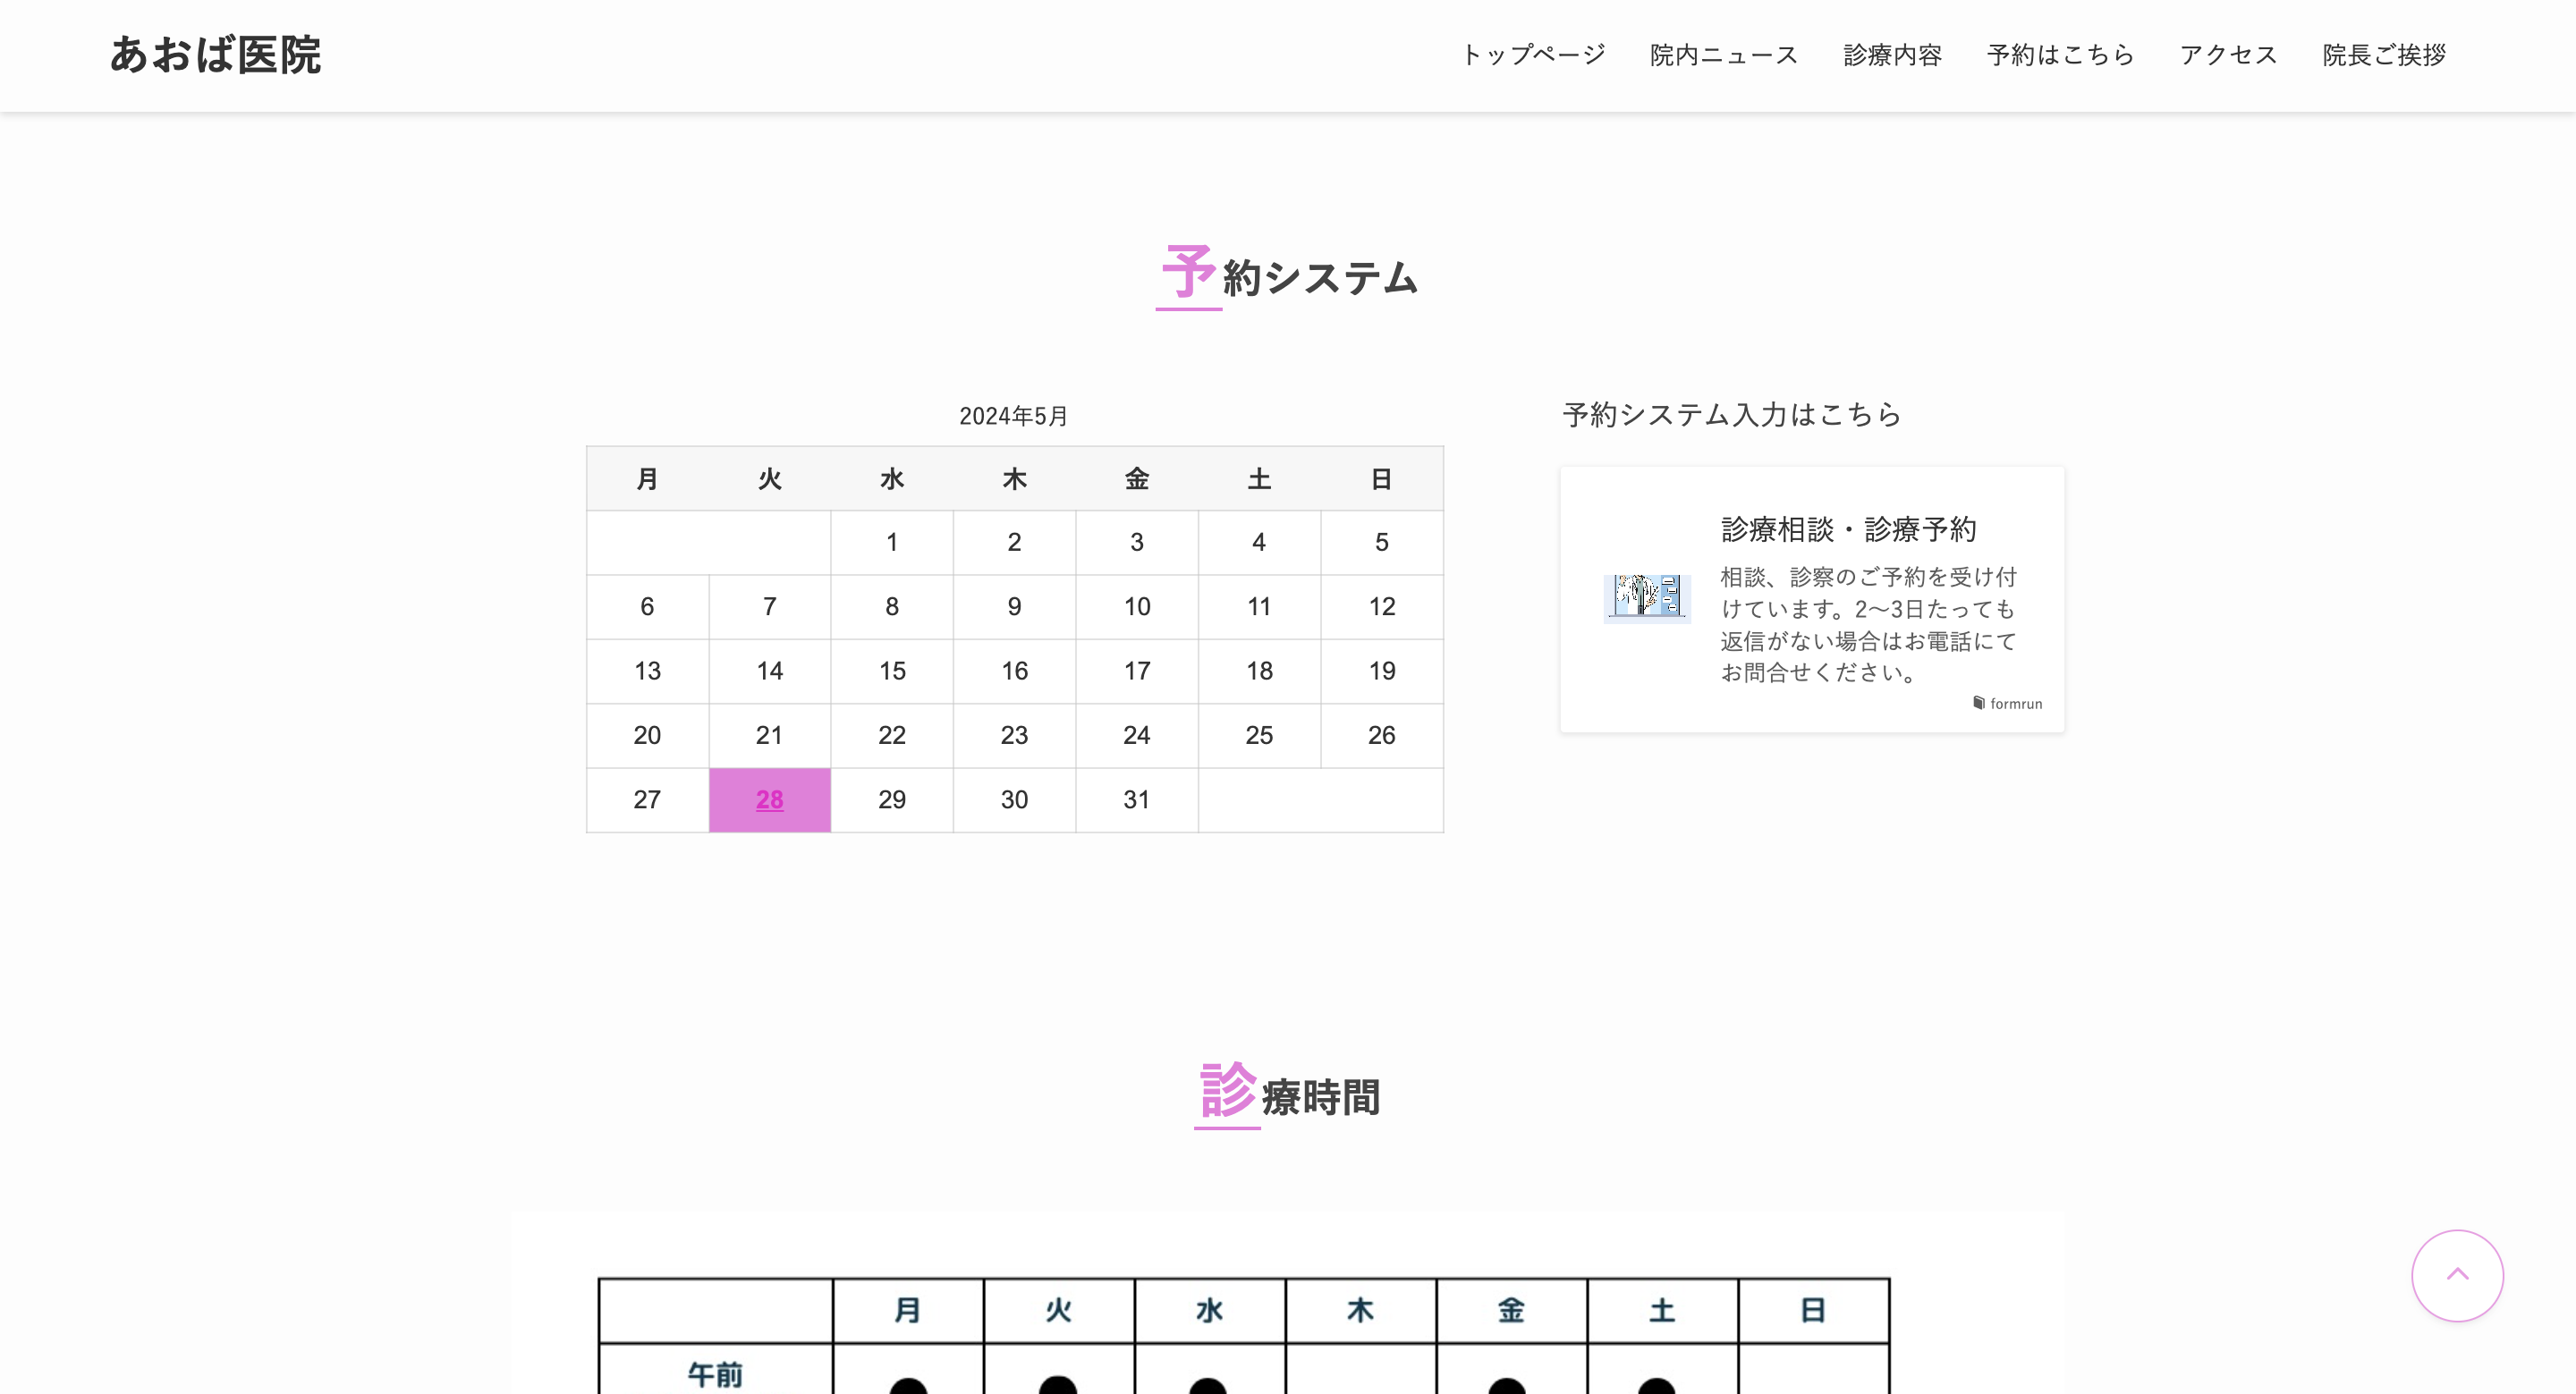Screen dimensions: 2576x1394
Task: Click the 2024年5月 calendar title
Action: pos(1014,416)
